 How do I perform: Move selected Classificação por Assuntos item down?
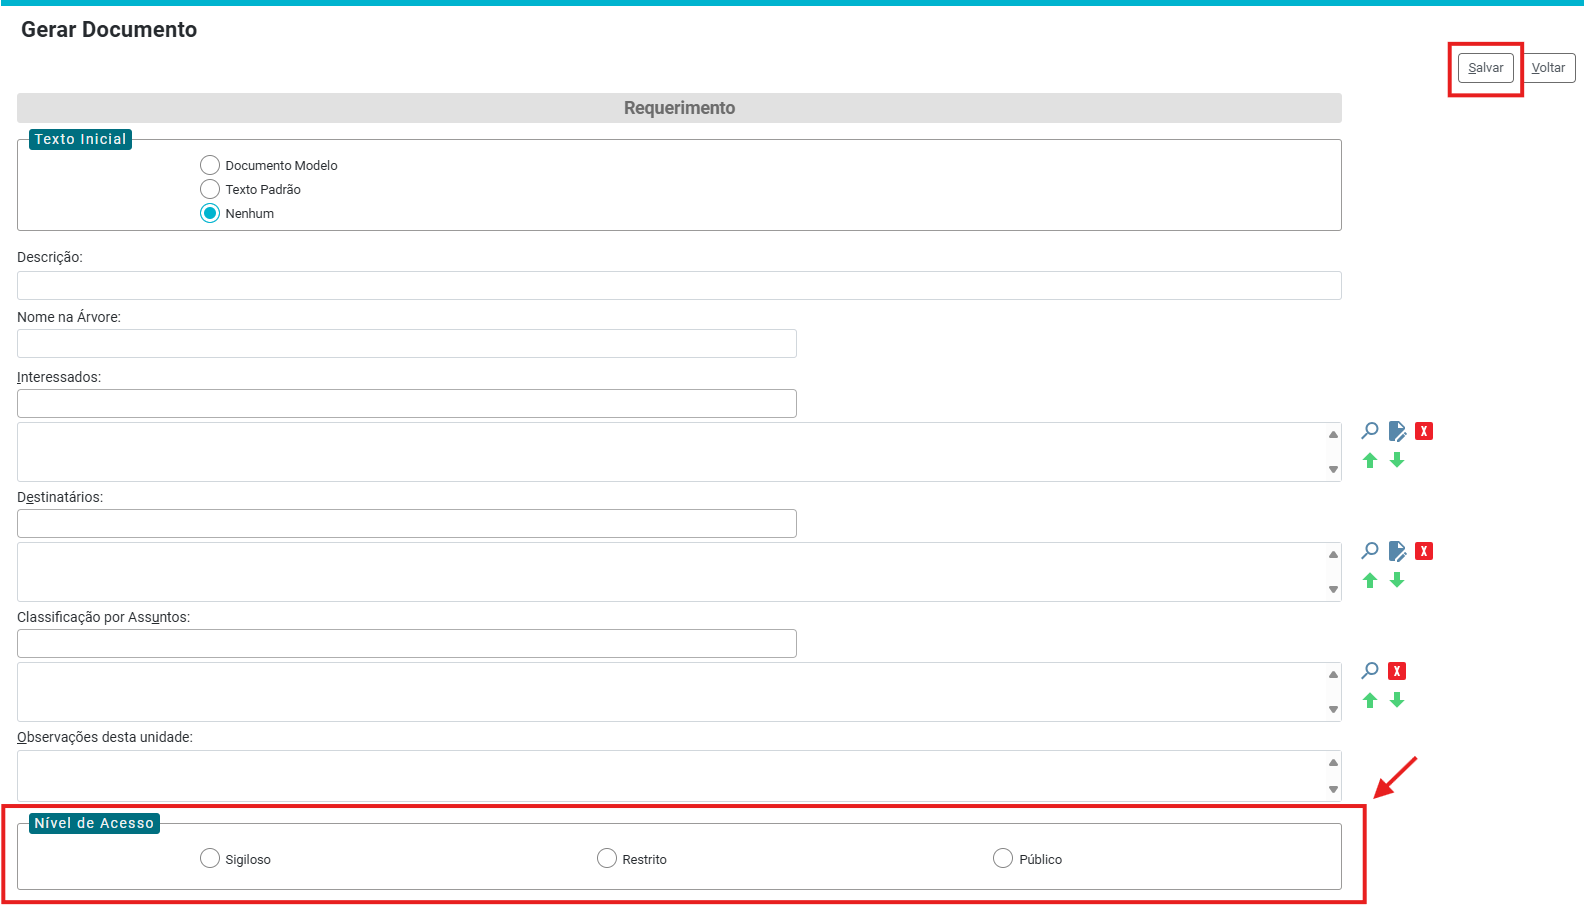click(x=1397, y=700)
